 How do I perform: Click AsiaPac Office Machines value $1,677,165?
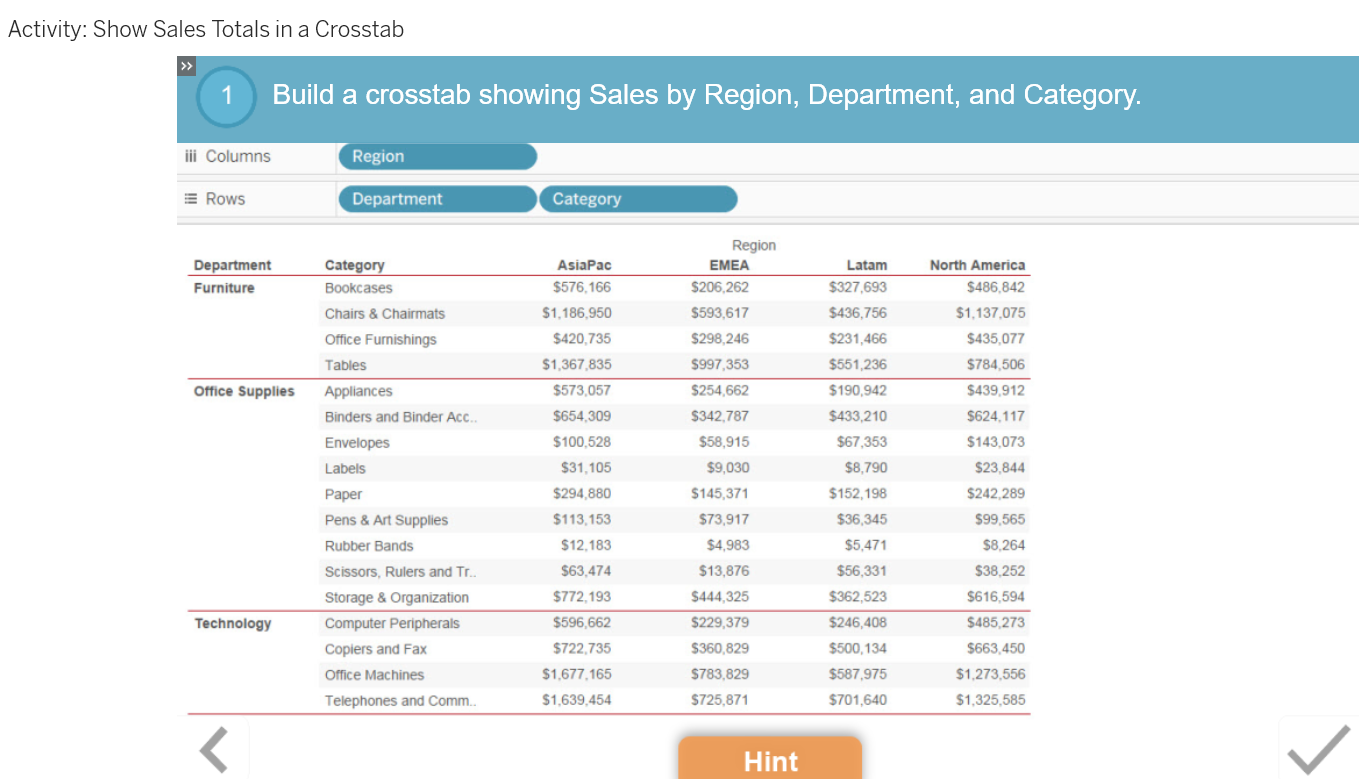pyautogui.click(x=577, y=675)
